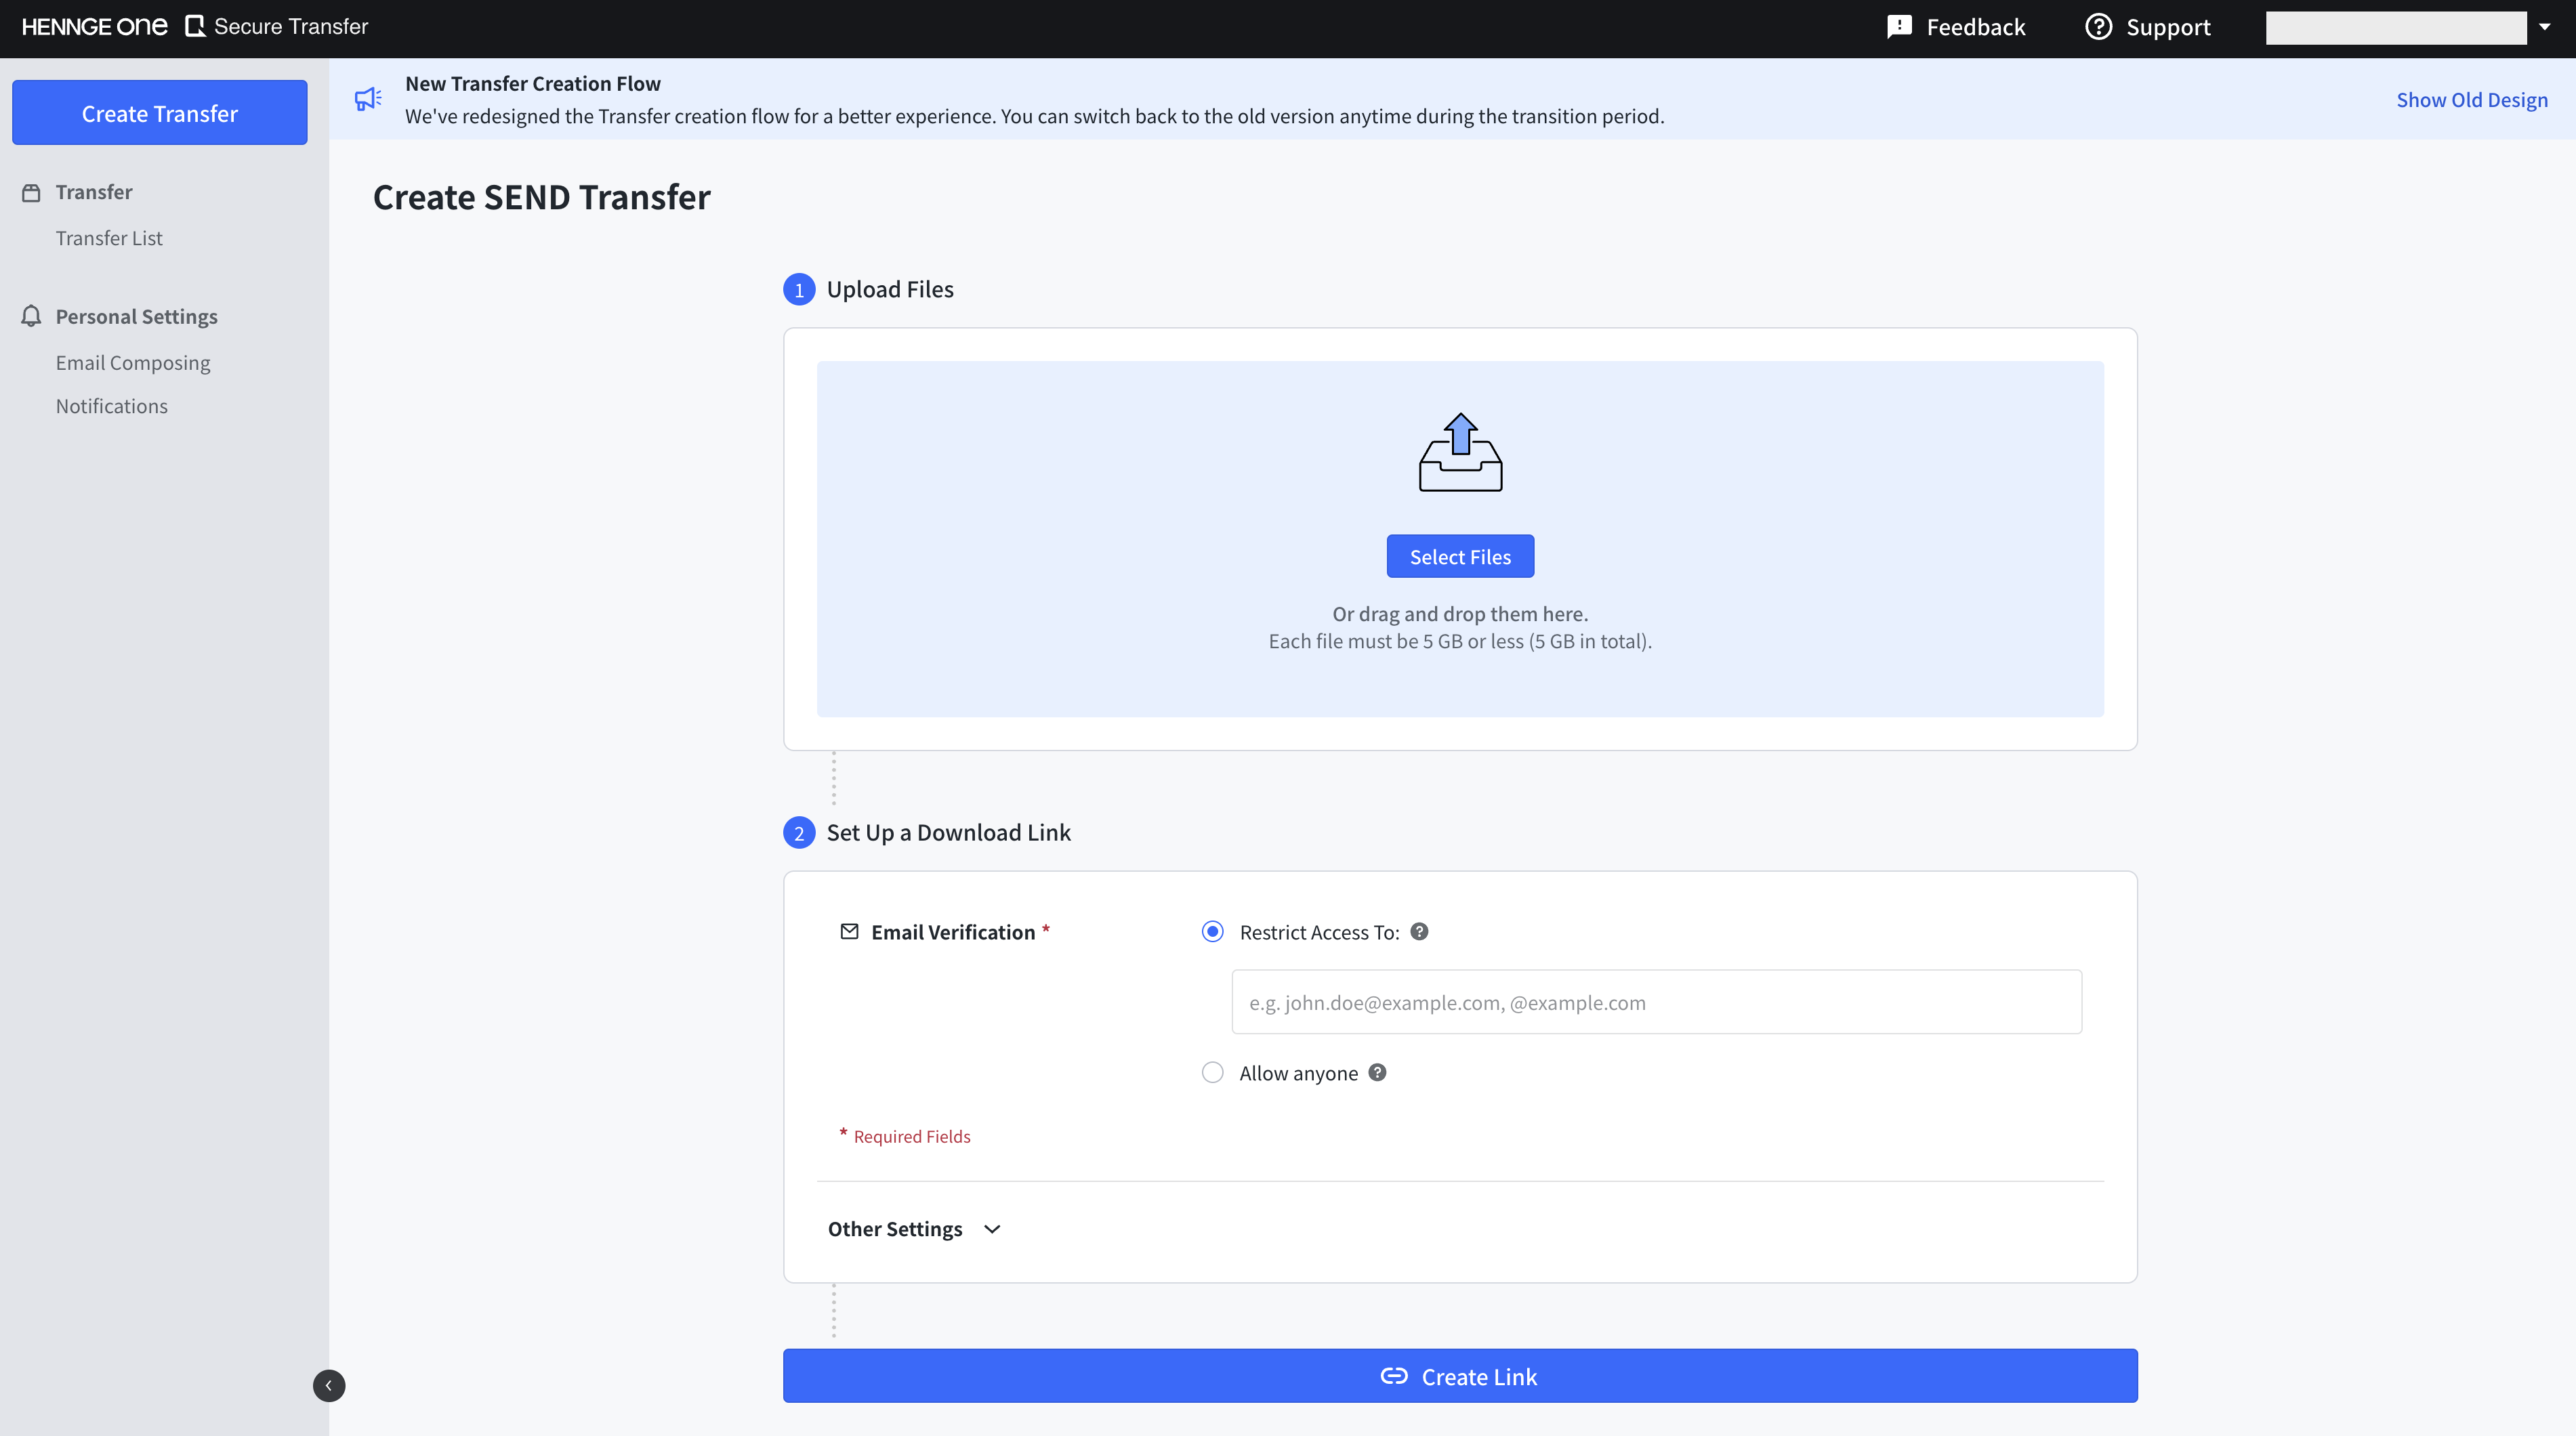Image resolution: width=2576 pixels, height=1436 pixels.
Task: Click the help icon next to Allow anyone
Action: (1377, 1072)
